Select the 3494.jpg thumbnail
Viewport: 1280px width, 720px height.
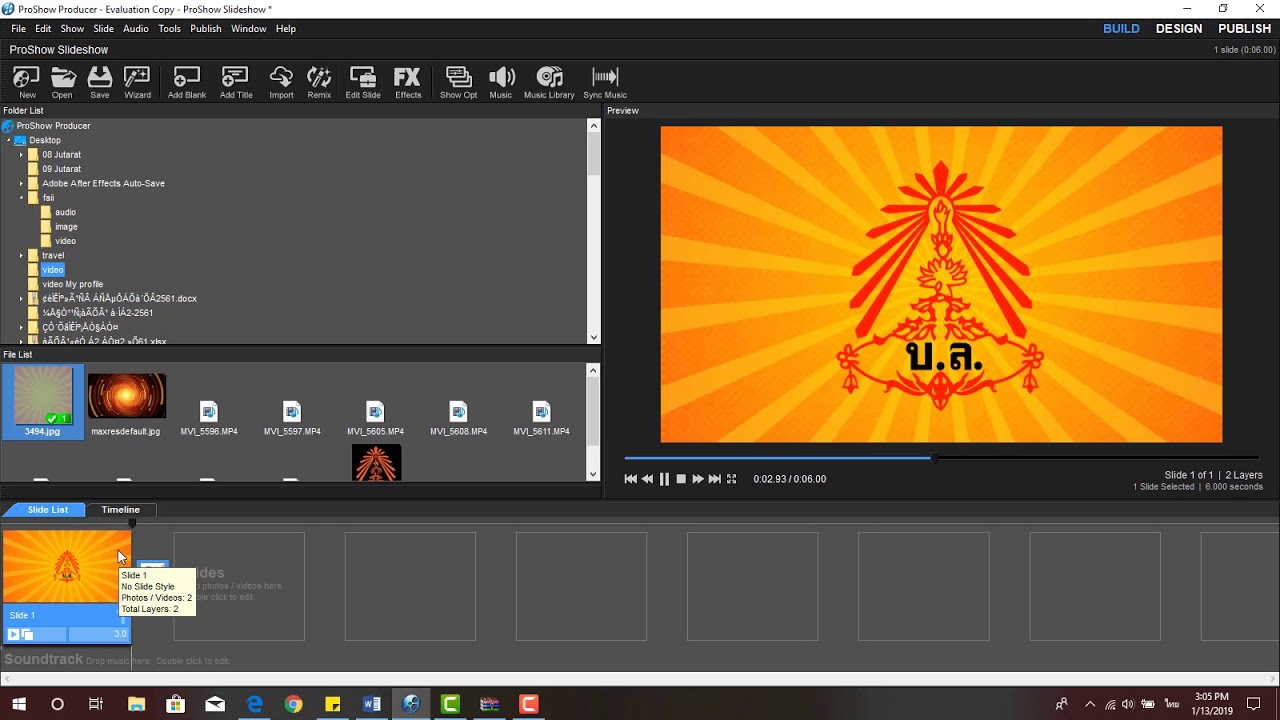(x=43, y=402)
